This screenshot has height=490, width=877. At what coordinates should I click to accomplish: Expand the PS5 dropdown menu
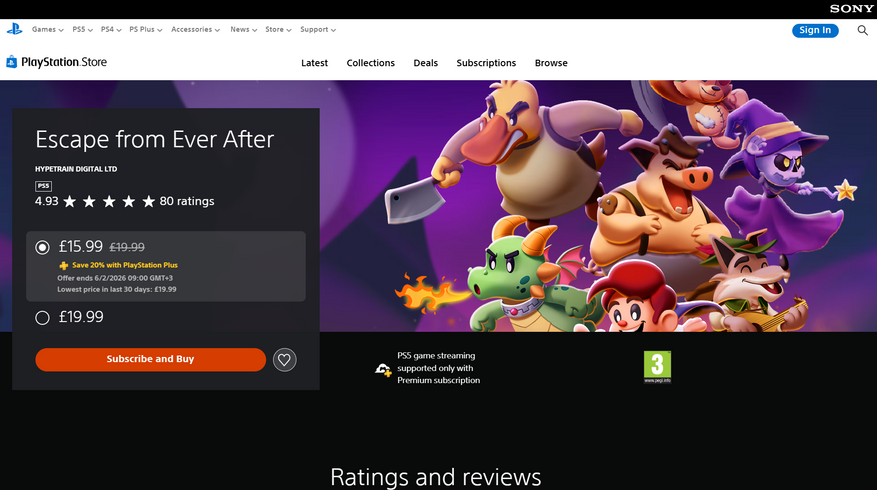point(82,30)
